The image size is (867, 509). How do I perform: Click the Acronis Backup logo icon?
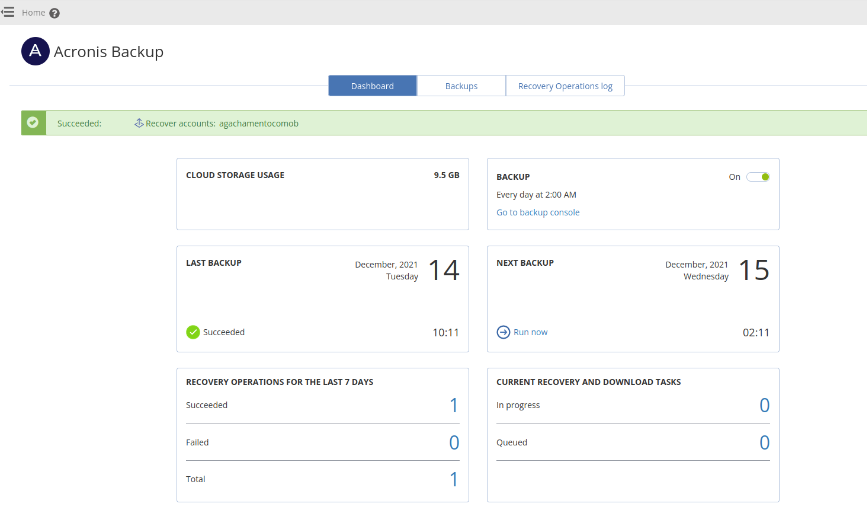click(35, 51)
